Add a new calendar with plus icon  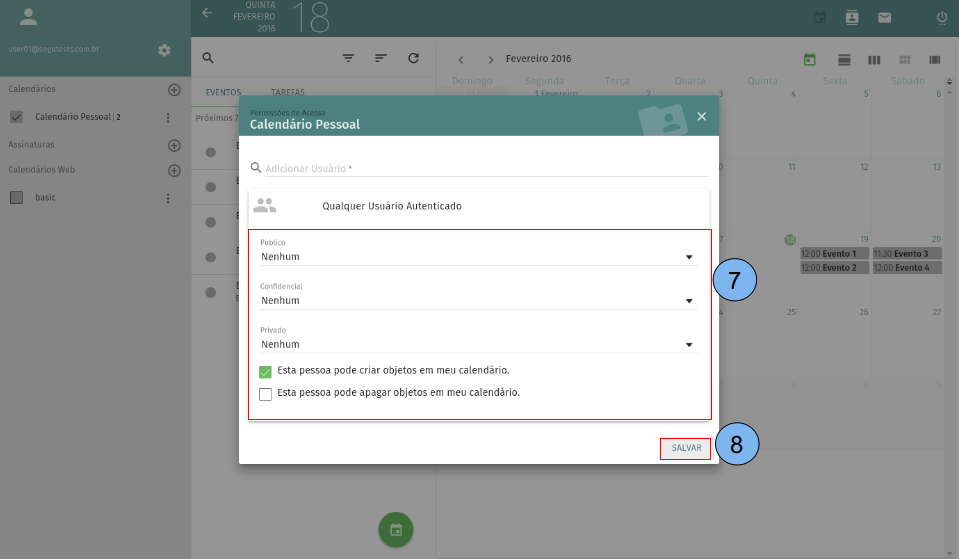tap(174, 90)
